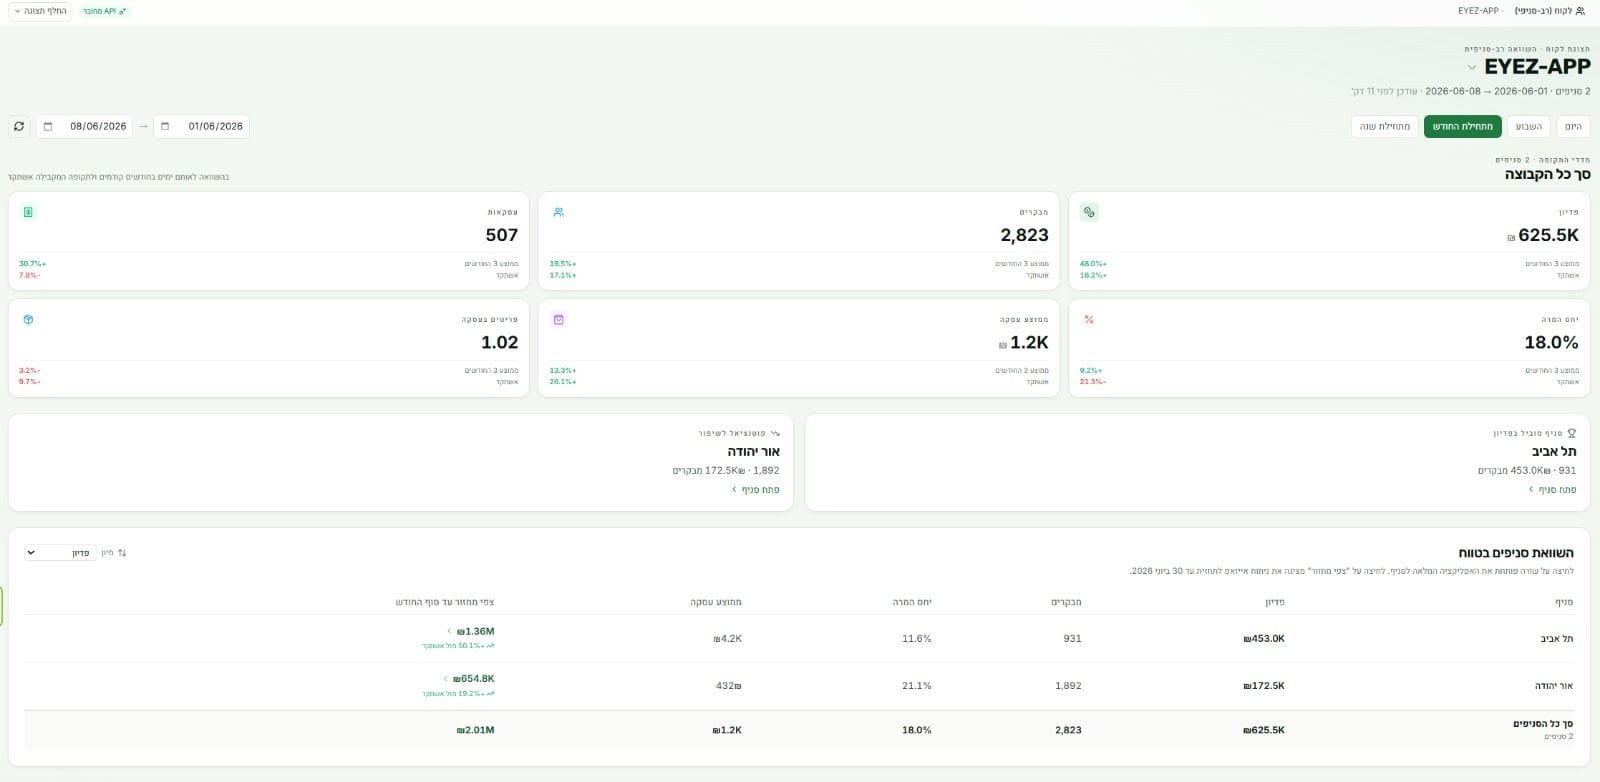Open פתח סניף link for תל אביב
The image size is (1600, 782).
(1553, 490)
